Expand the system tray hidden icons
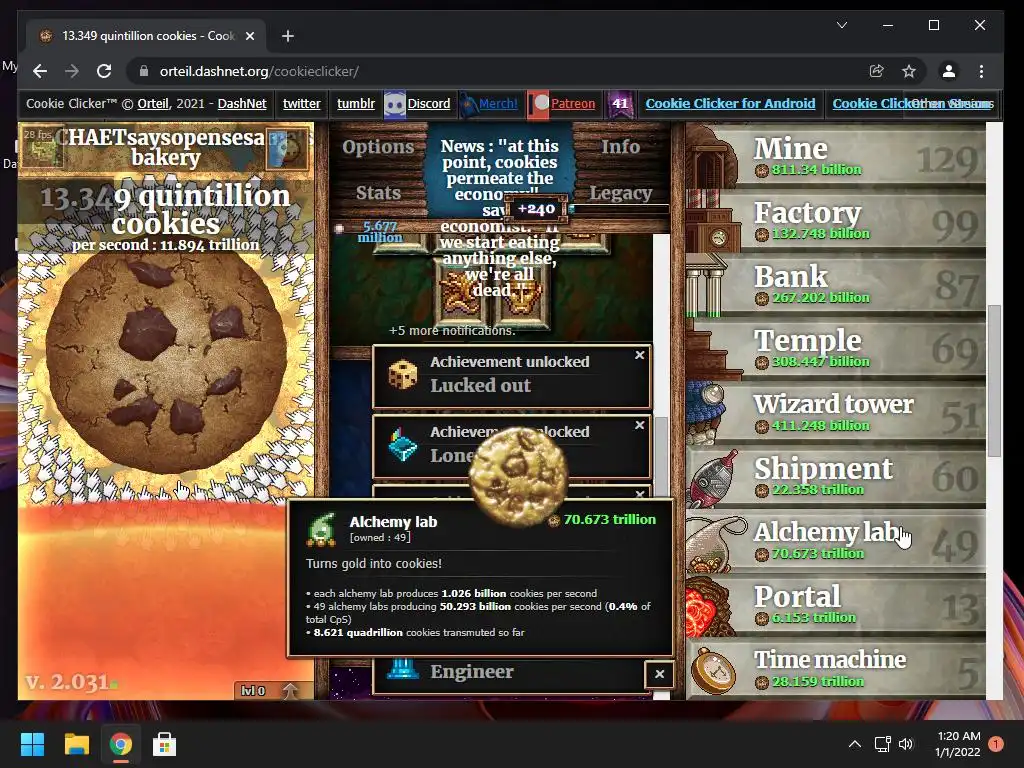The image size is (1024, 768). 854,744
